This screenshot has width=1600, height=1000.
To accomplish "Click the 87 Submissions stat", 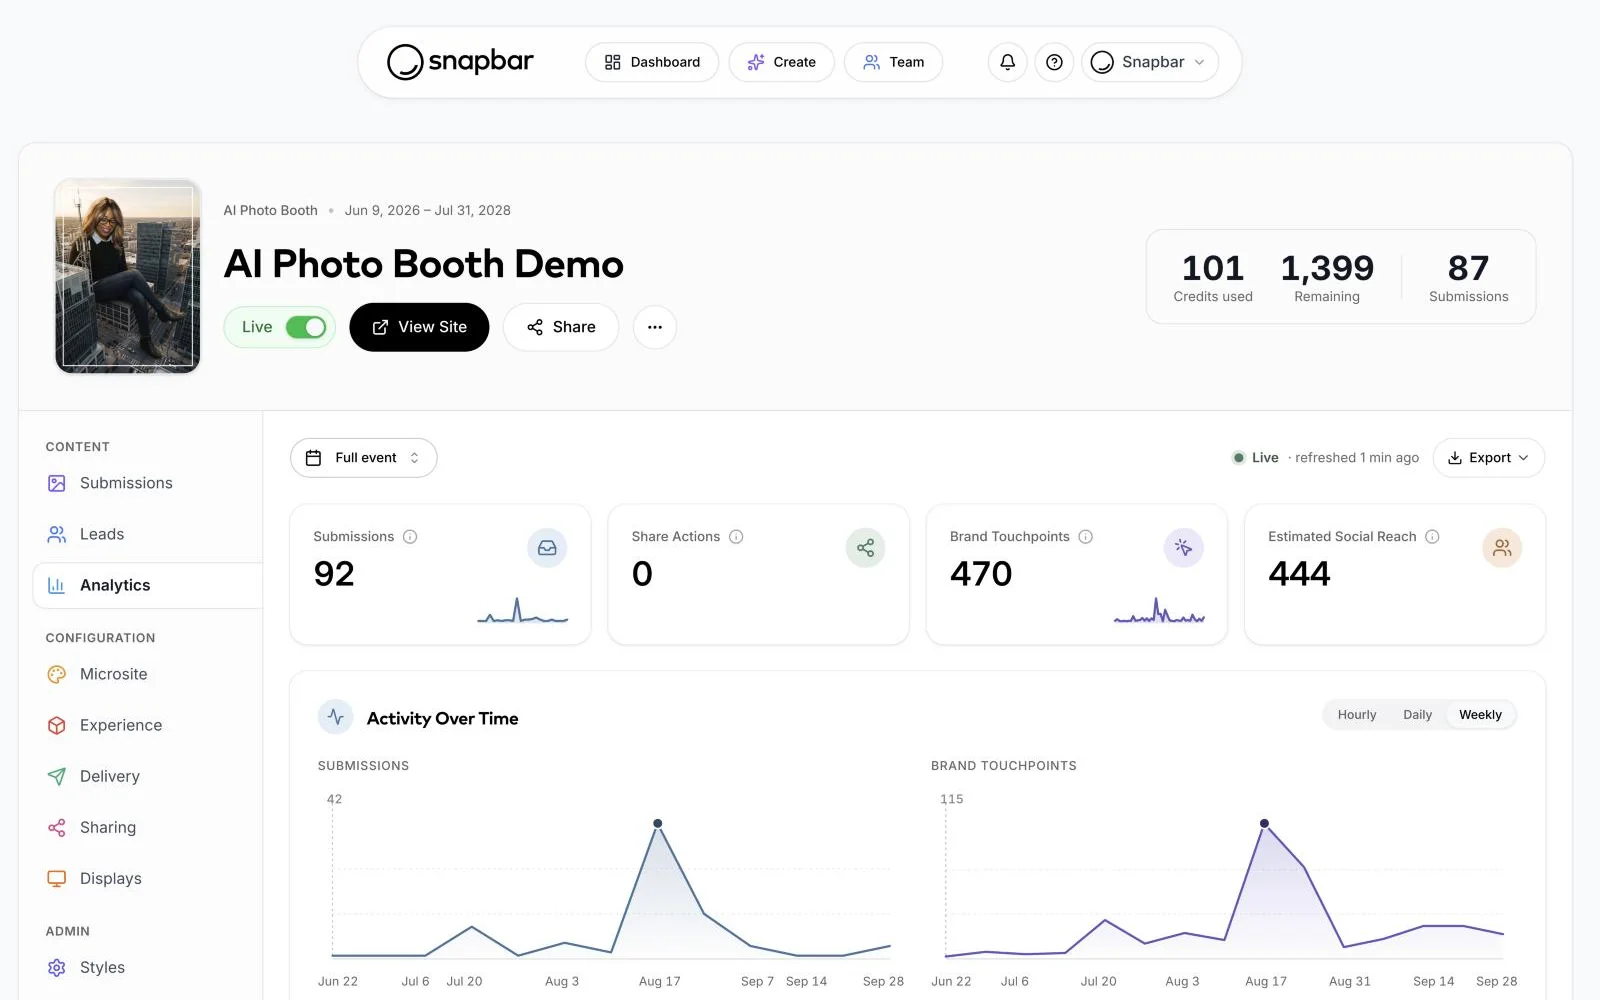I will [x=1468, y=277].
